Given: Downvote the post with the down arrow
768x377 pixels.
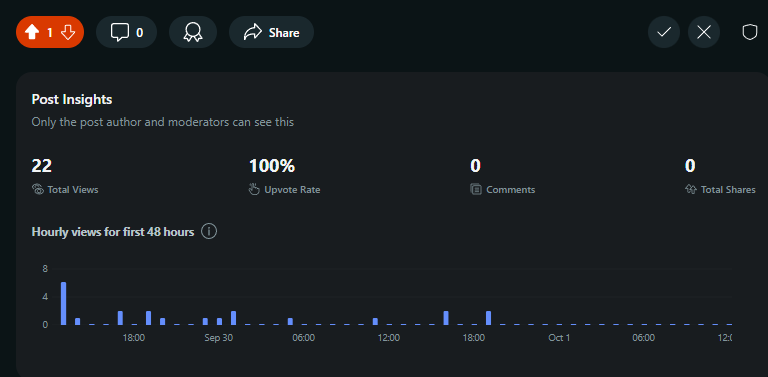Looking at the screenshot, I should point(68,32).
